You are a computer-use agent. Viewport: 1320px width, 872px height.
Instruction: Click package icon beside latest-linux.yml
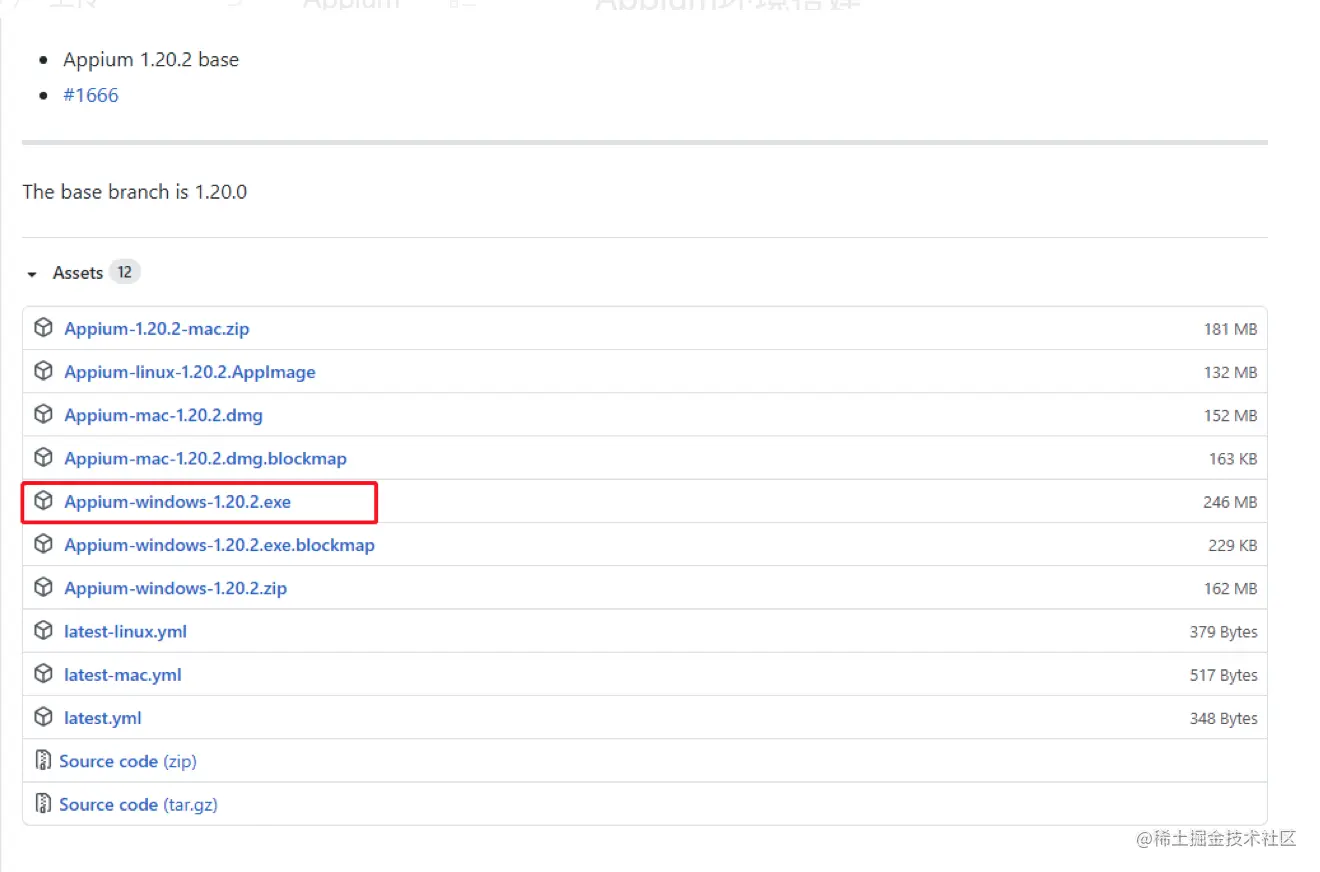coord(43,630)
